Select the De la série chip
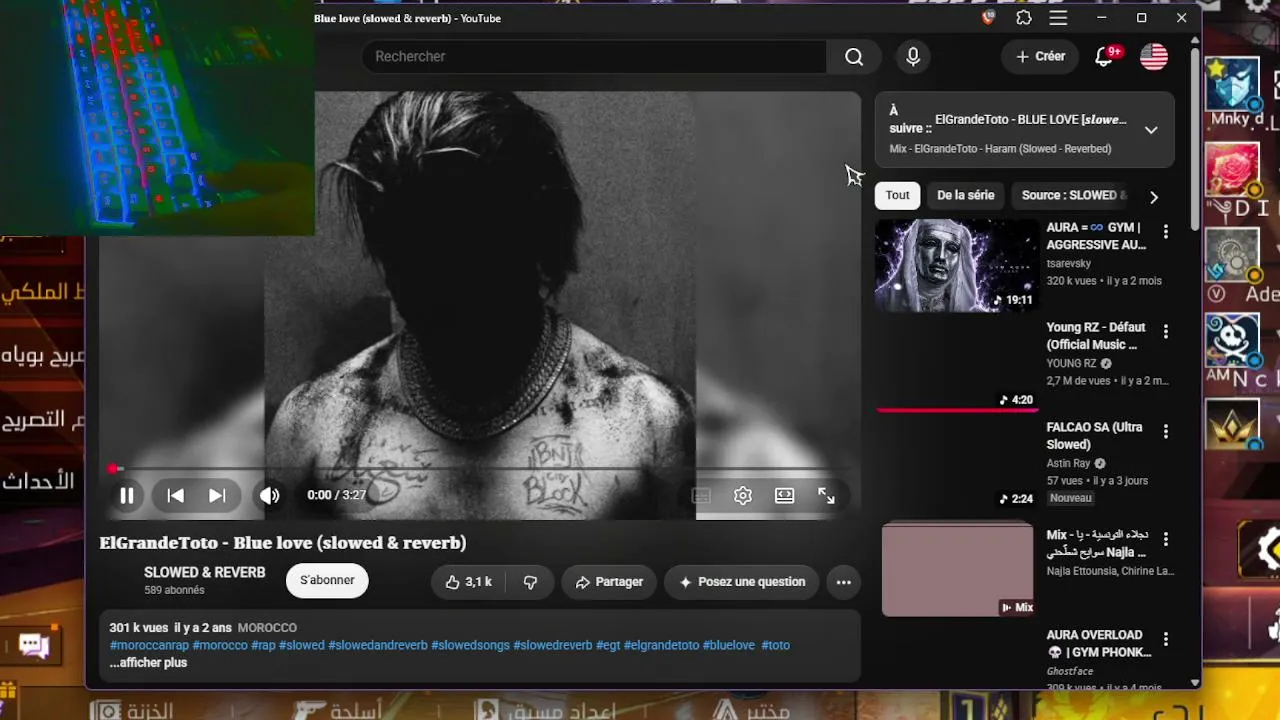The width and height of the screenshot is (1280, 720). 966,196
